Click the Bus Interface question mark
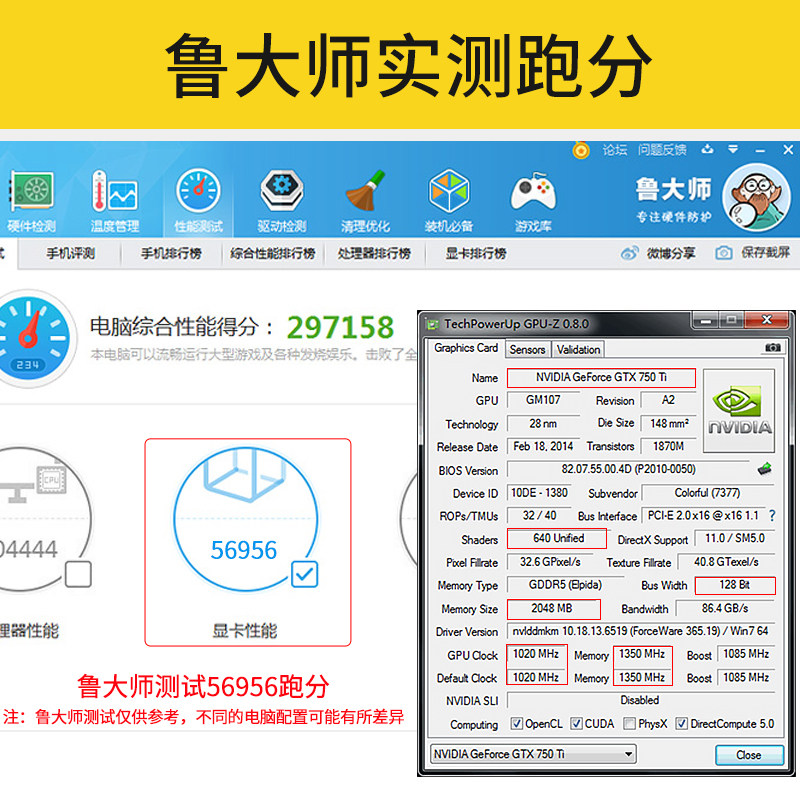Viewport: 800px width, 800px height. (772, 516)
